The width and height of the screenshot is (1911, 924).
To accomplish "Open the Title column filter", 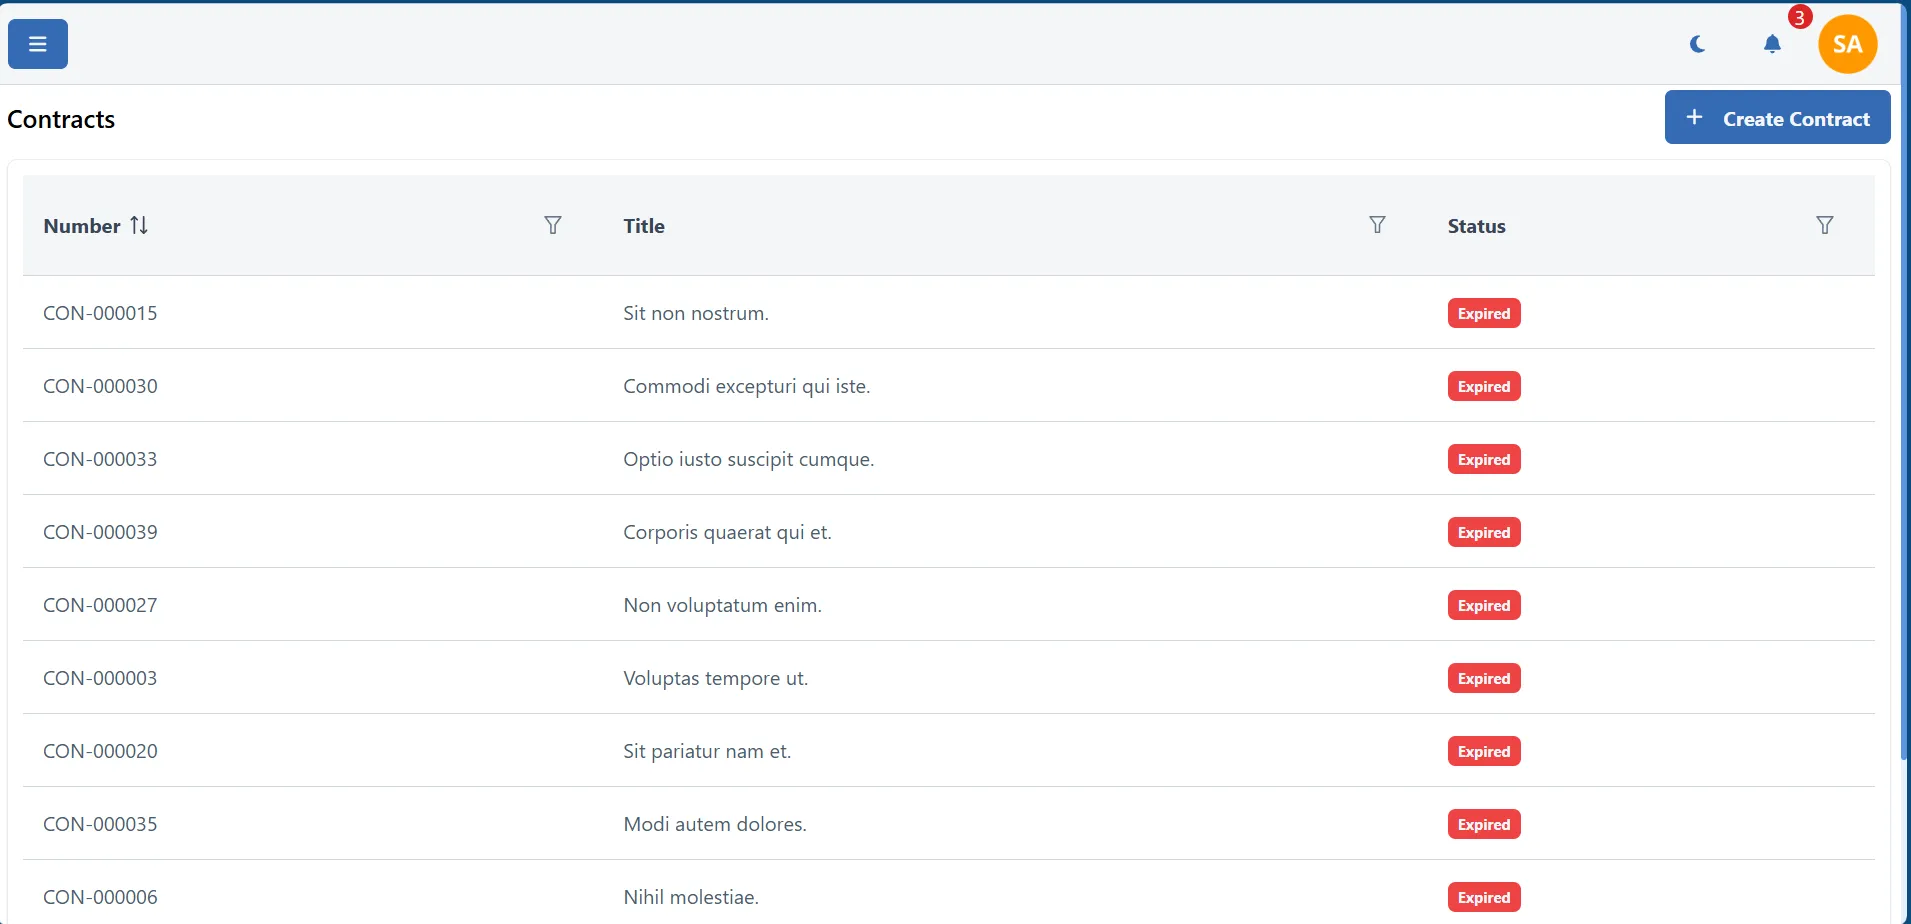I will coord(1377,226).
